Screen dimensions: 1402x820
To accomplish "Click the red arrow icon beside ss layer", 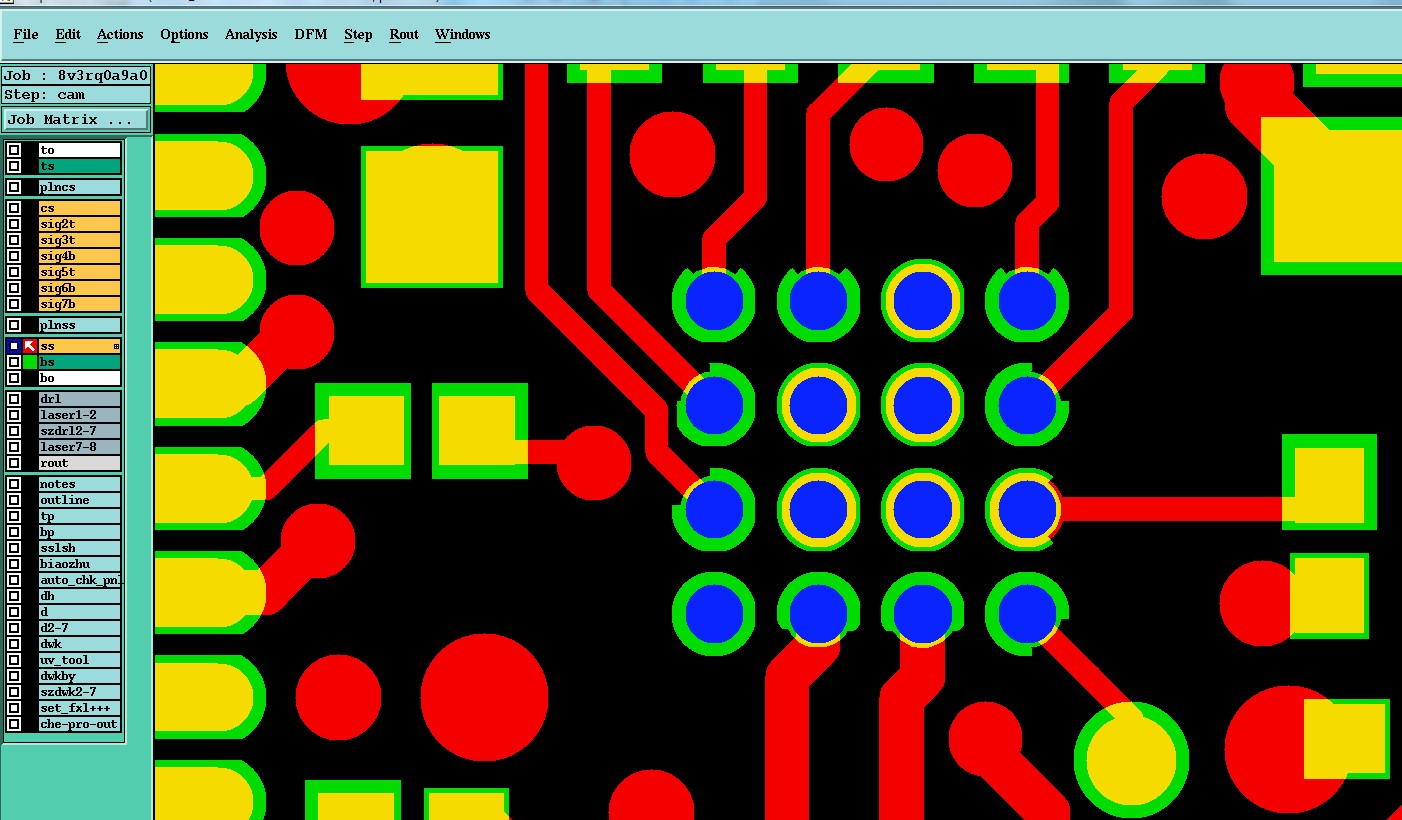I will (x=30, y=346).
